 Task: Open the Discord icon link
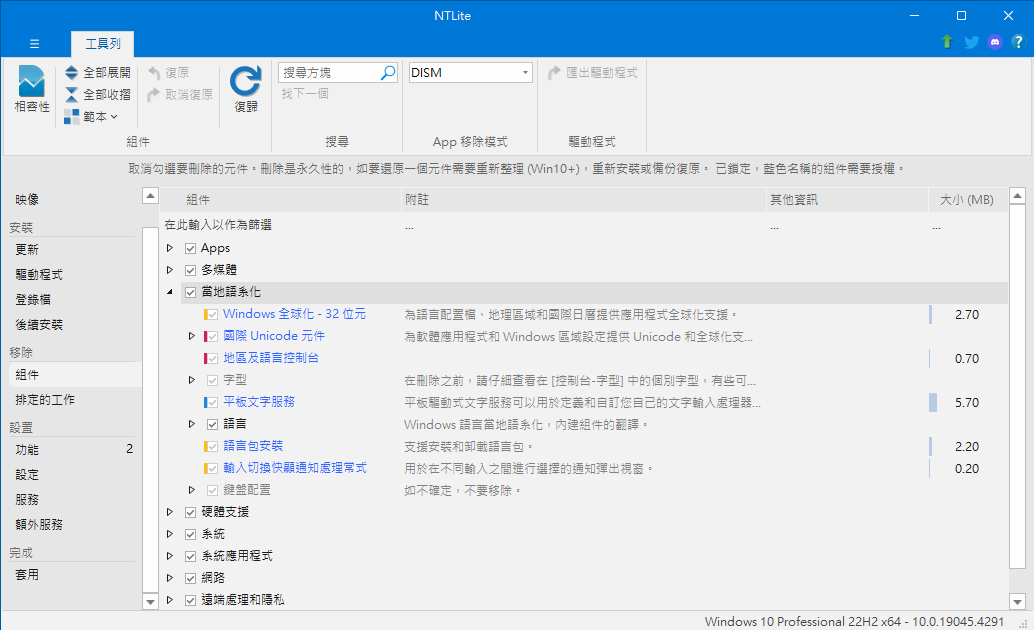[x=995, y=42]
